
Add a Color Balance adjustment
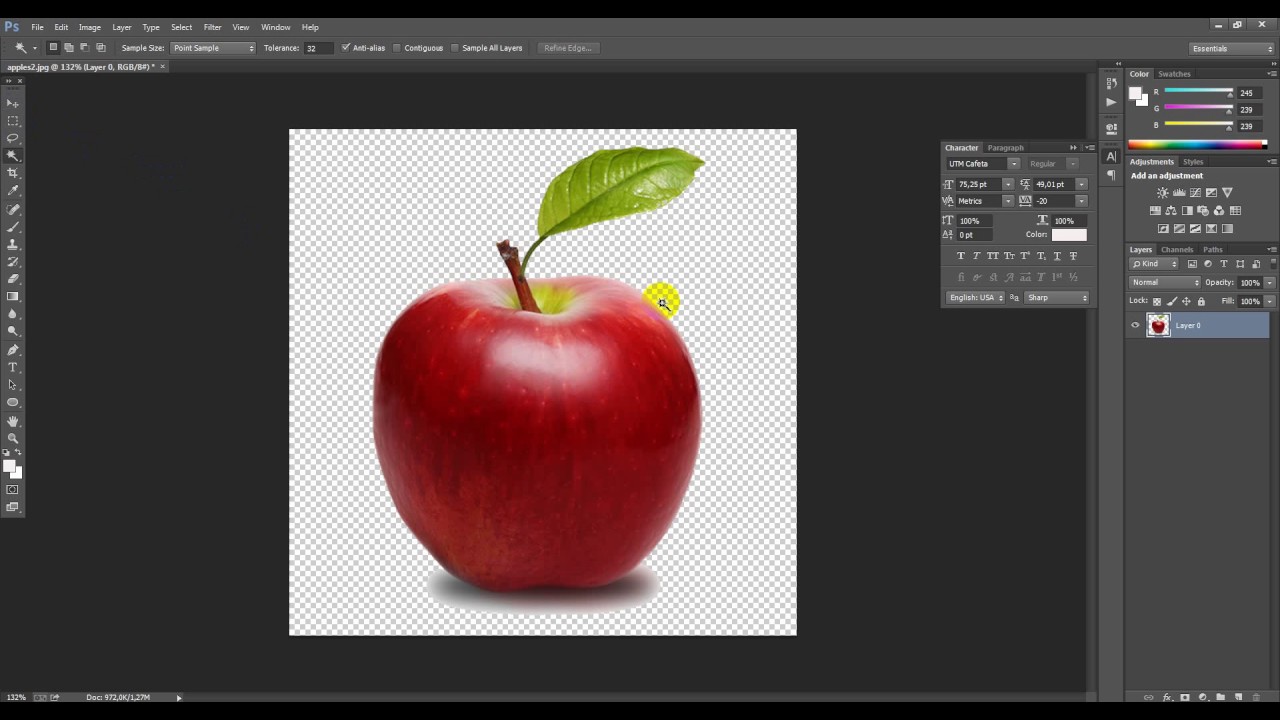tap(1171, 211)
